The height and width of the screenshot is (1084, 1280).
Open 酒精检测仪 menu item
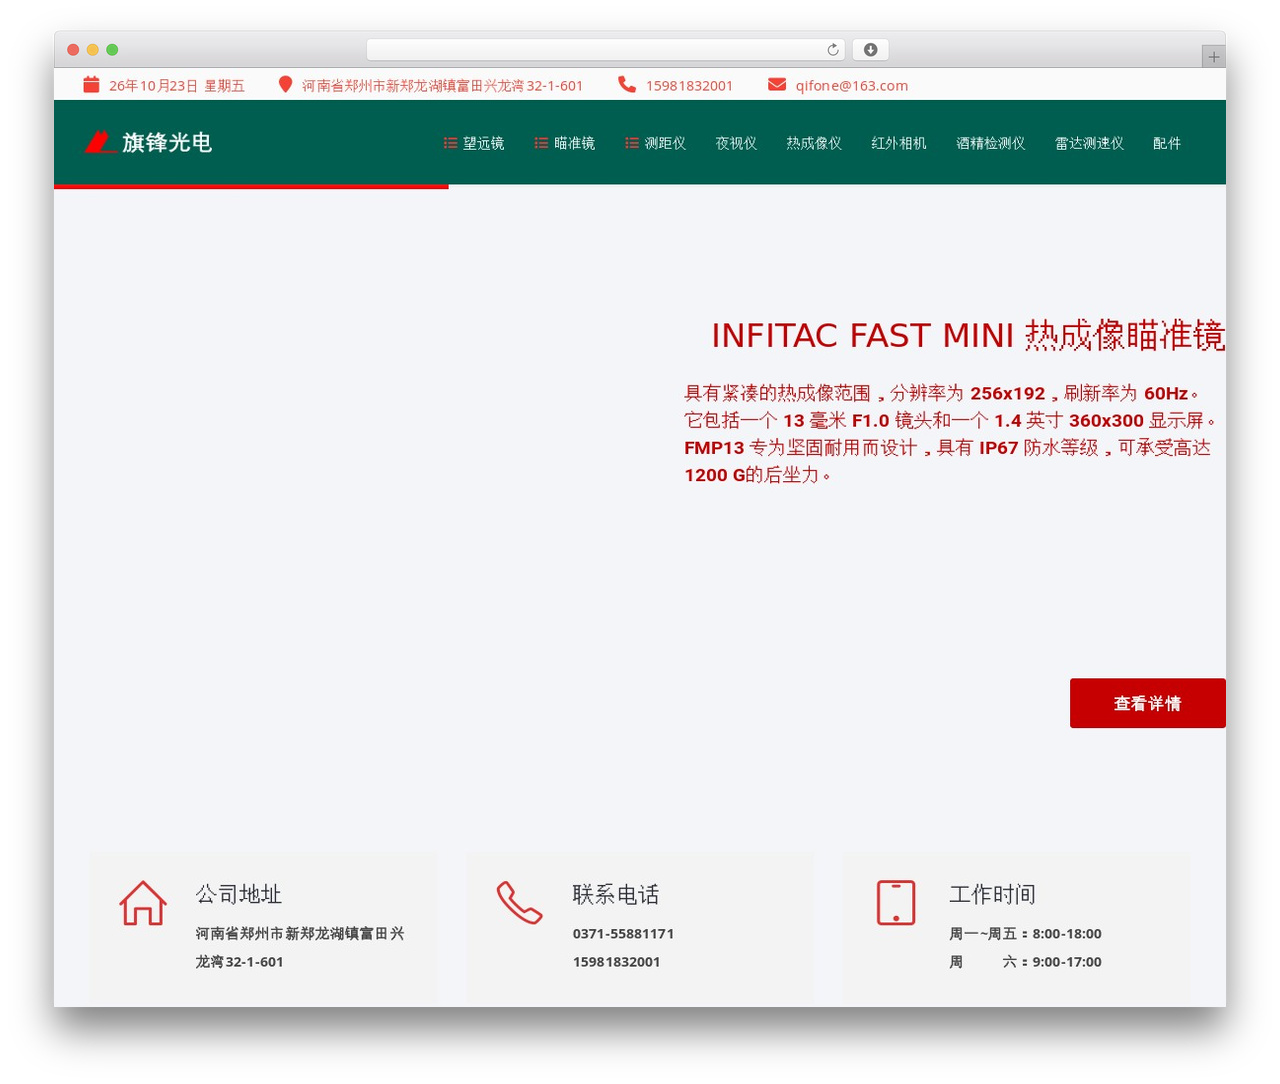pyautogui.click(x=991, y=143)
